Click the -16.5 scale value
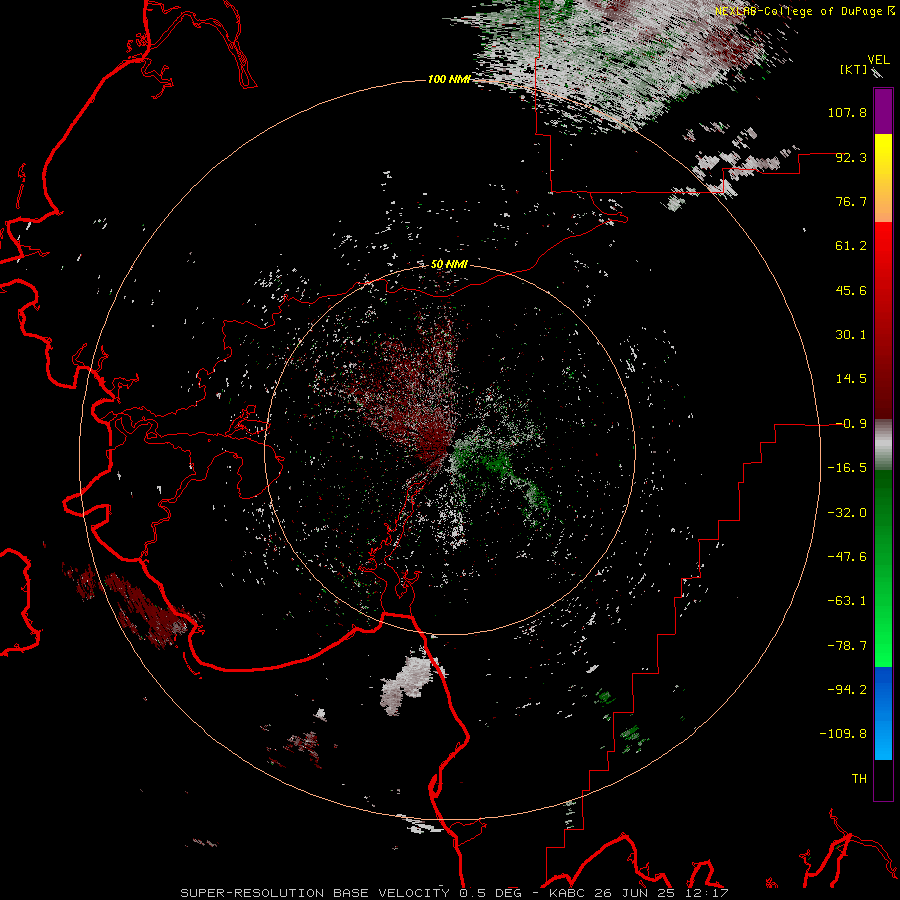 click(847, 468)
